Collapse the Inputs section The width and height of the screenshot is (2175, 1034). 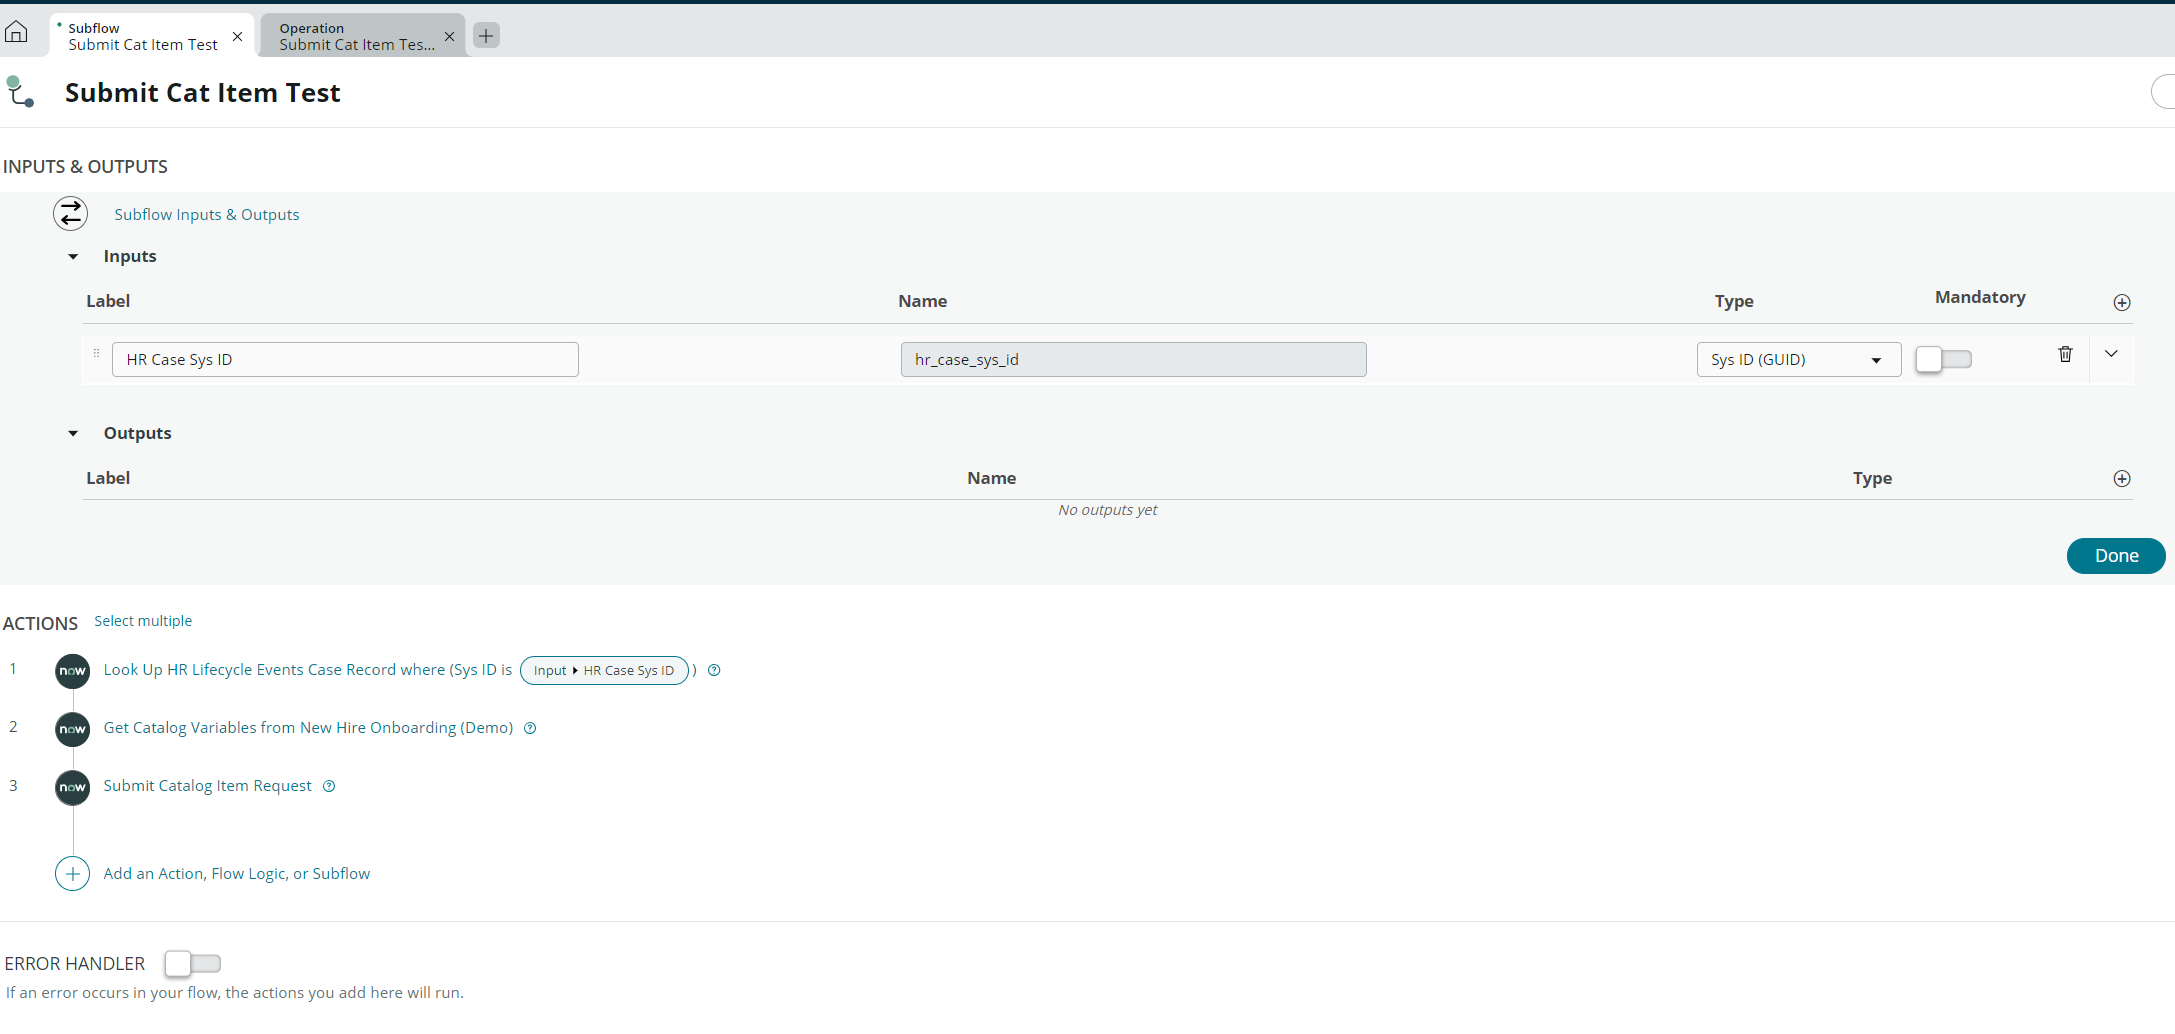point(73,257)
